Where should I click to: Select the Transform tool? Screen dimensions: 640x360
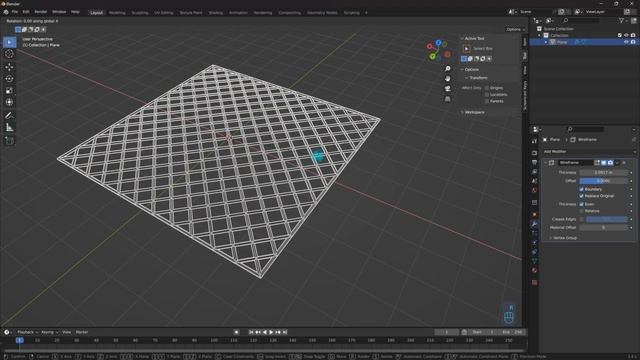point(9,102)
